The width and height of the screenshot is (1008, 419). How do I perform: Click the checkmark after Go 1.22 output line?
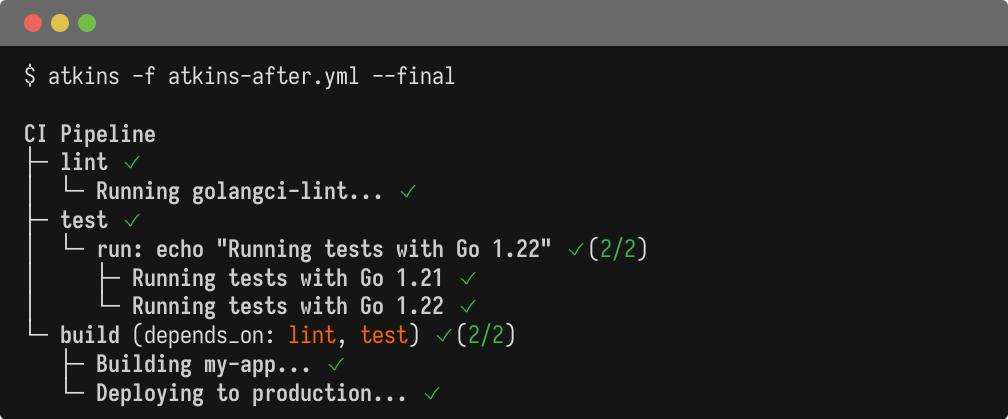(467, 307)
